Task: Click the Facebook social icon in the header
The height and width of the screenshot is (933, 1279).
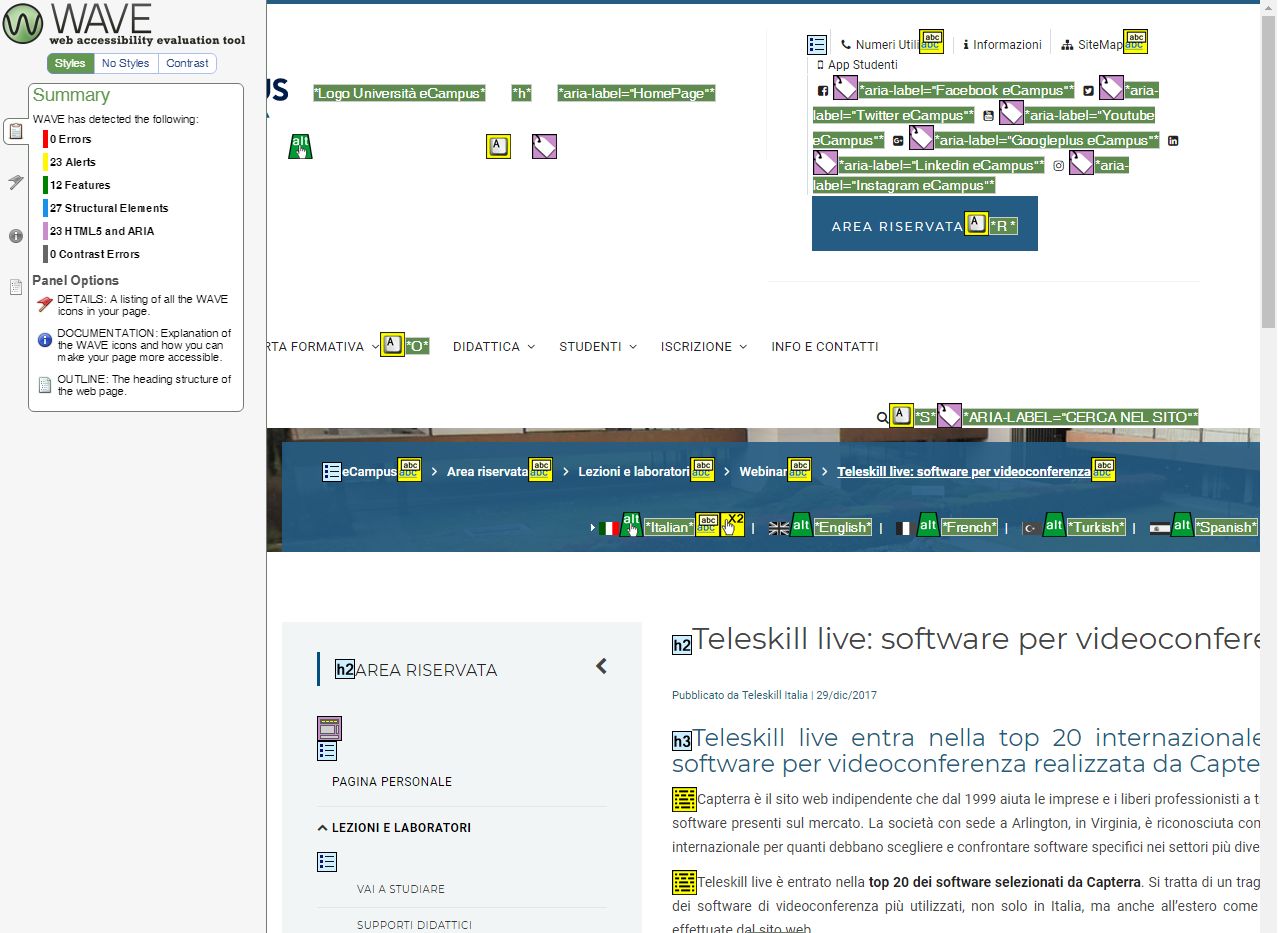Action: (x=823, y=91)
